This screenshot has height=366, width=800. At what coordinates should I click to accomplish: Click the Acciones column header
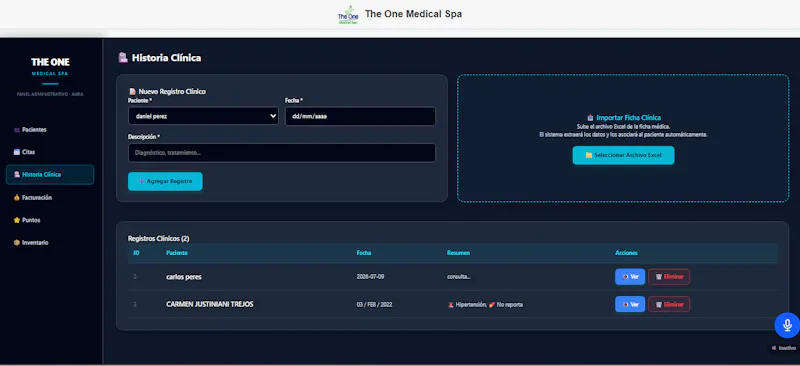click(x=626, y=253)
